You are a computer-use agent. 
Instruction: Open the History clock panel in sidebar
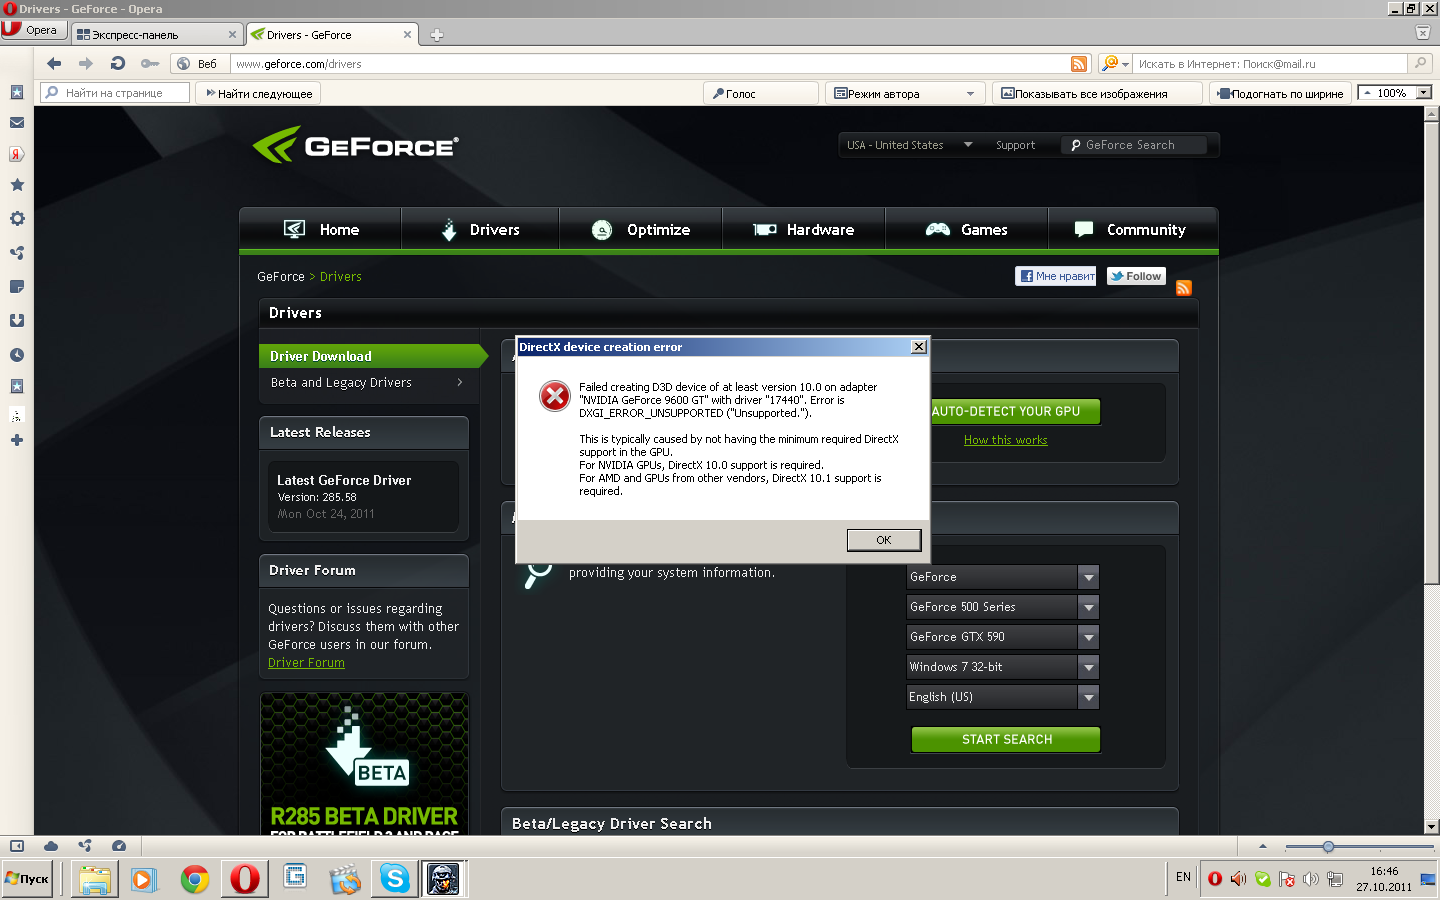(17, 355)
